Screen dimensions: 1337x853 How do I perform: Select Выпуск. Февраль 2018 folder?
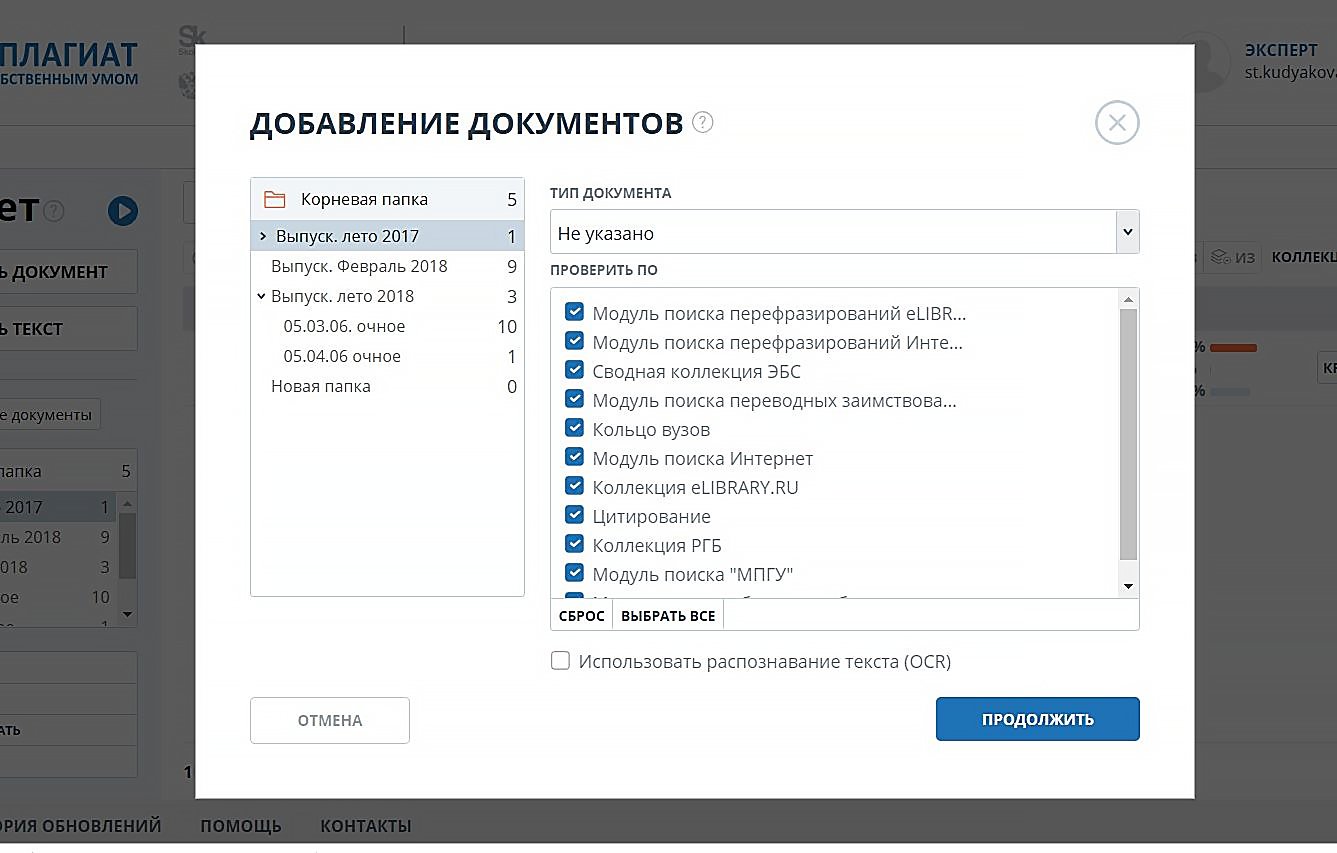[387, 266]
